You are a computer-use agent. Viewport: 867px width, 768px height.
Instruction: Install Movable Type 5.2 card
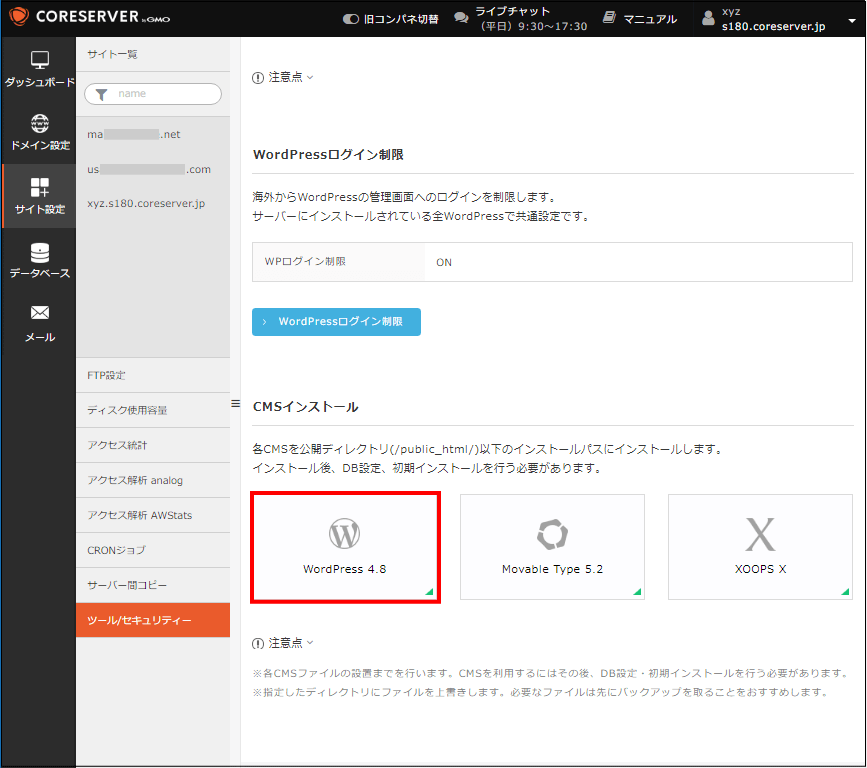(x=552, y=547)
